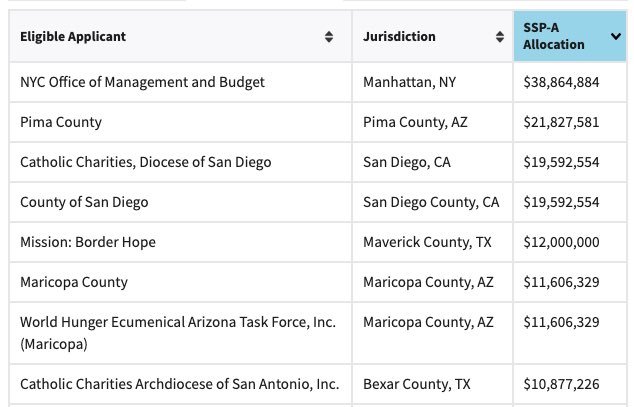Select the Pima County applicant cell
The image size is (634, 407).
point(180,122)
